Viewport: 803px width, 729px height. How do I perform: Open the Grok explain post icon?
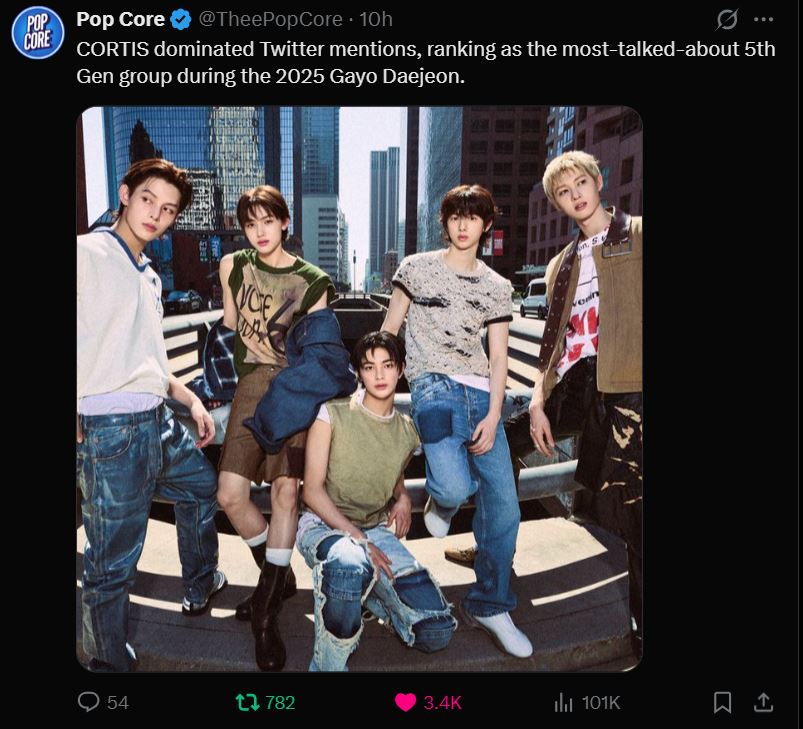(727, 19)
